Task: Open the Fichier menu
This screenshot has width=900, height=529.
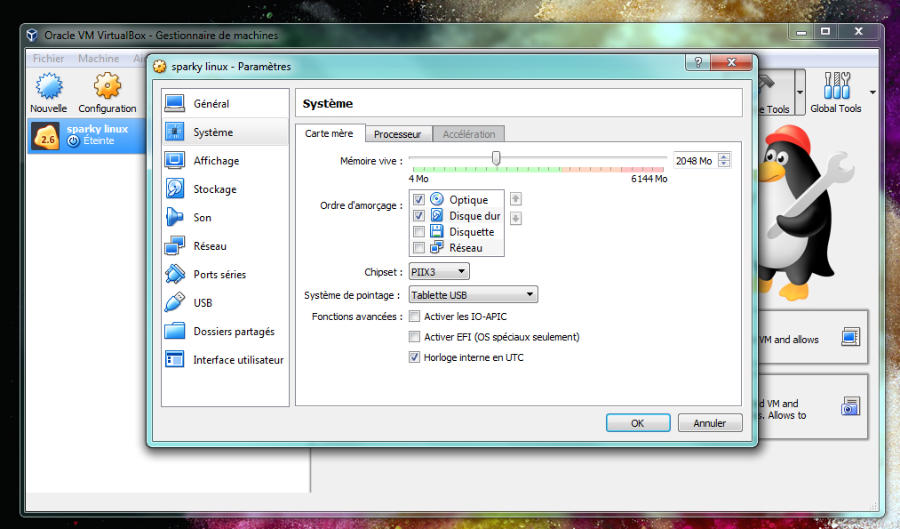Action: 48,59
